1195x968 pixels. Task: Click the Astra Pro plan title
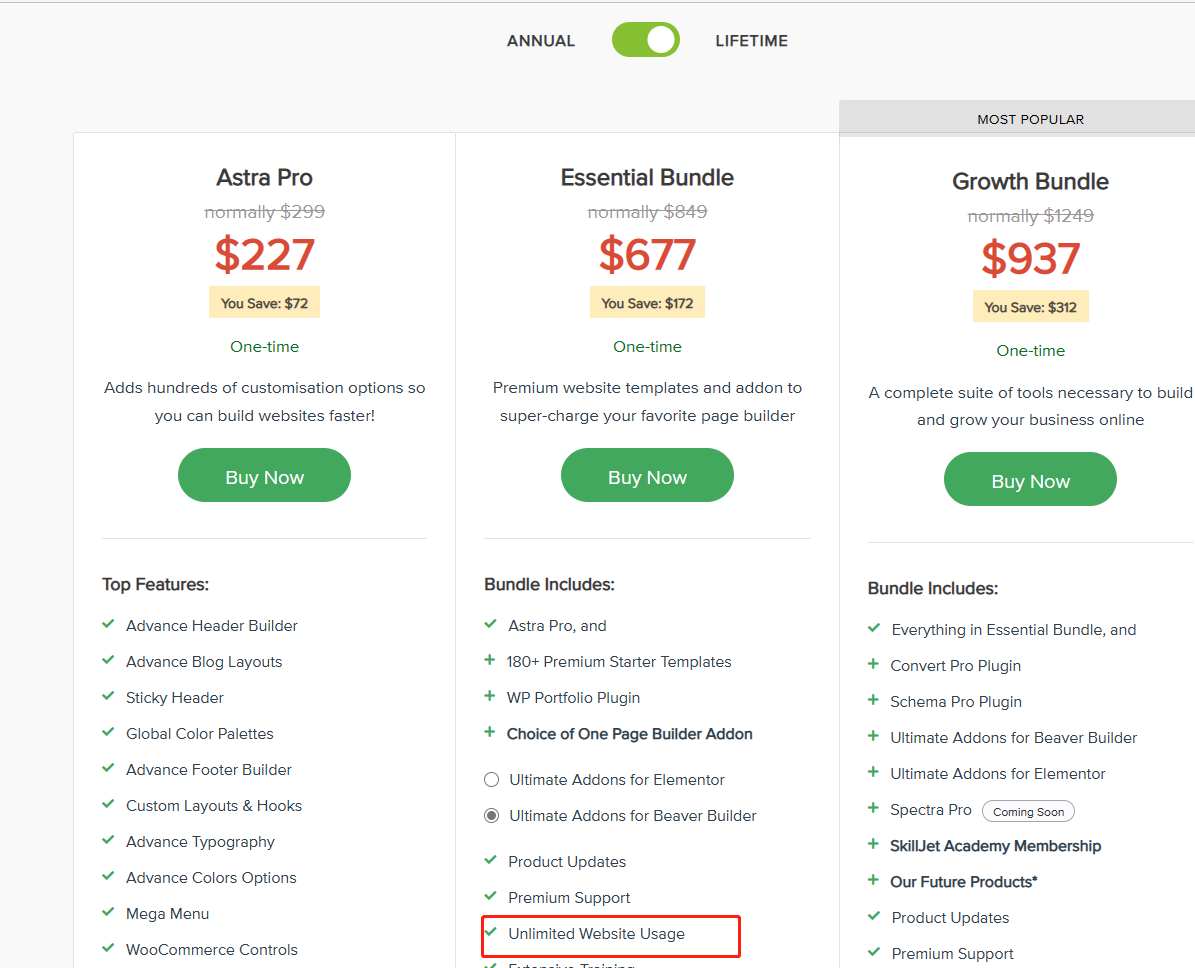click(264, 178)
